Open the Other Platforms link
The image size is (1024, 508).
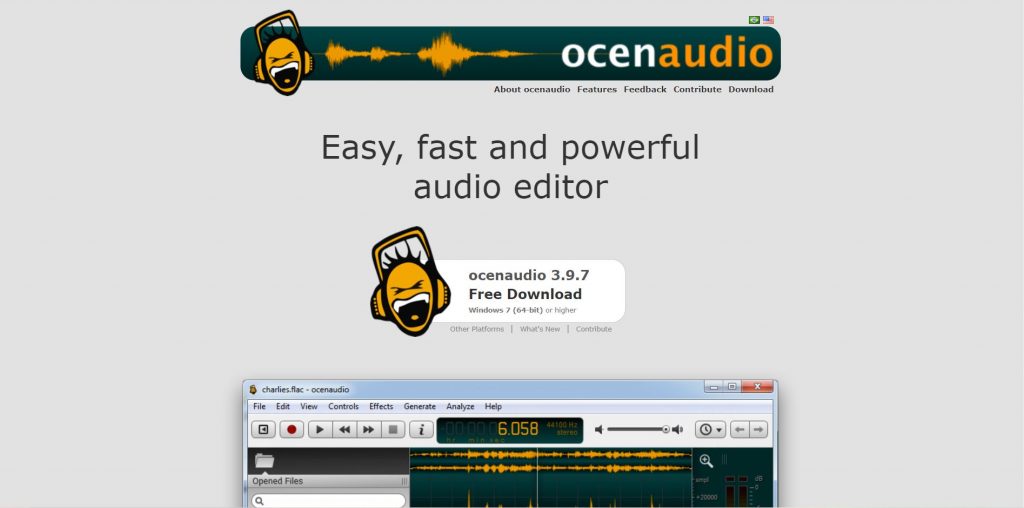pos(477,329)
